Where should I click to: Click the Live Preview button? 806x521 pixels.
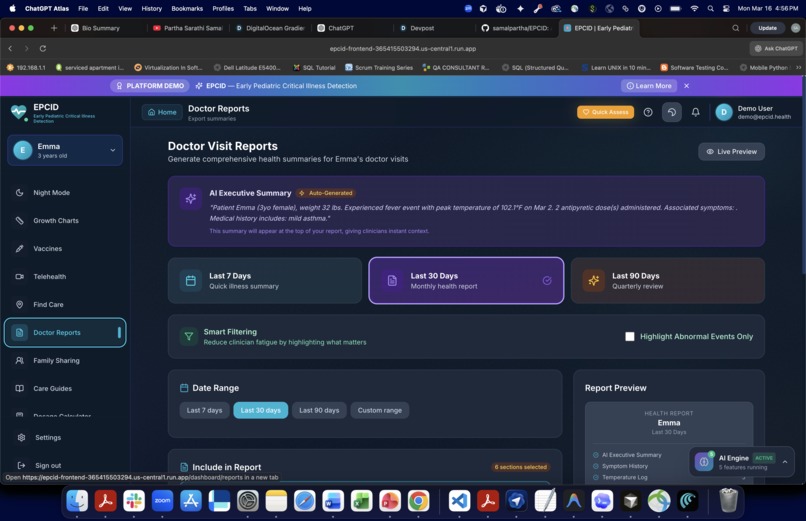click(731, 152)
